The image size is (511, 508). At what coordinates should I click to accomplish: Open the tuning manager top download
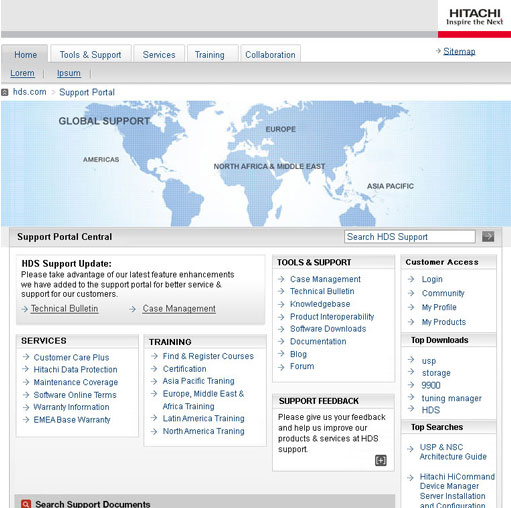tap(452, 398)
